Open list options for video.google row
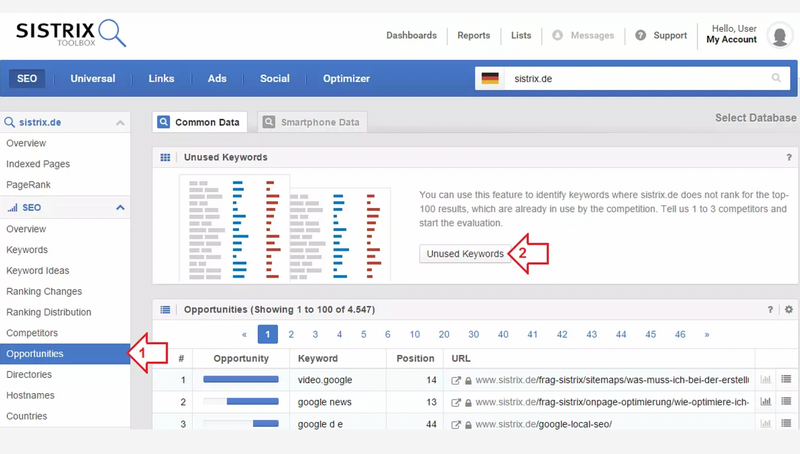 [x=786, y=379]
